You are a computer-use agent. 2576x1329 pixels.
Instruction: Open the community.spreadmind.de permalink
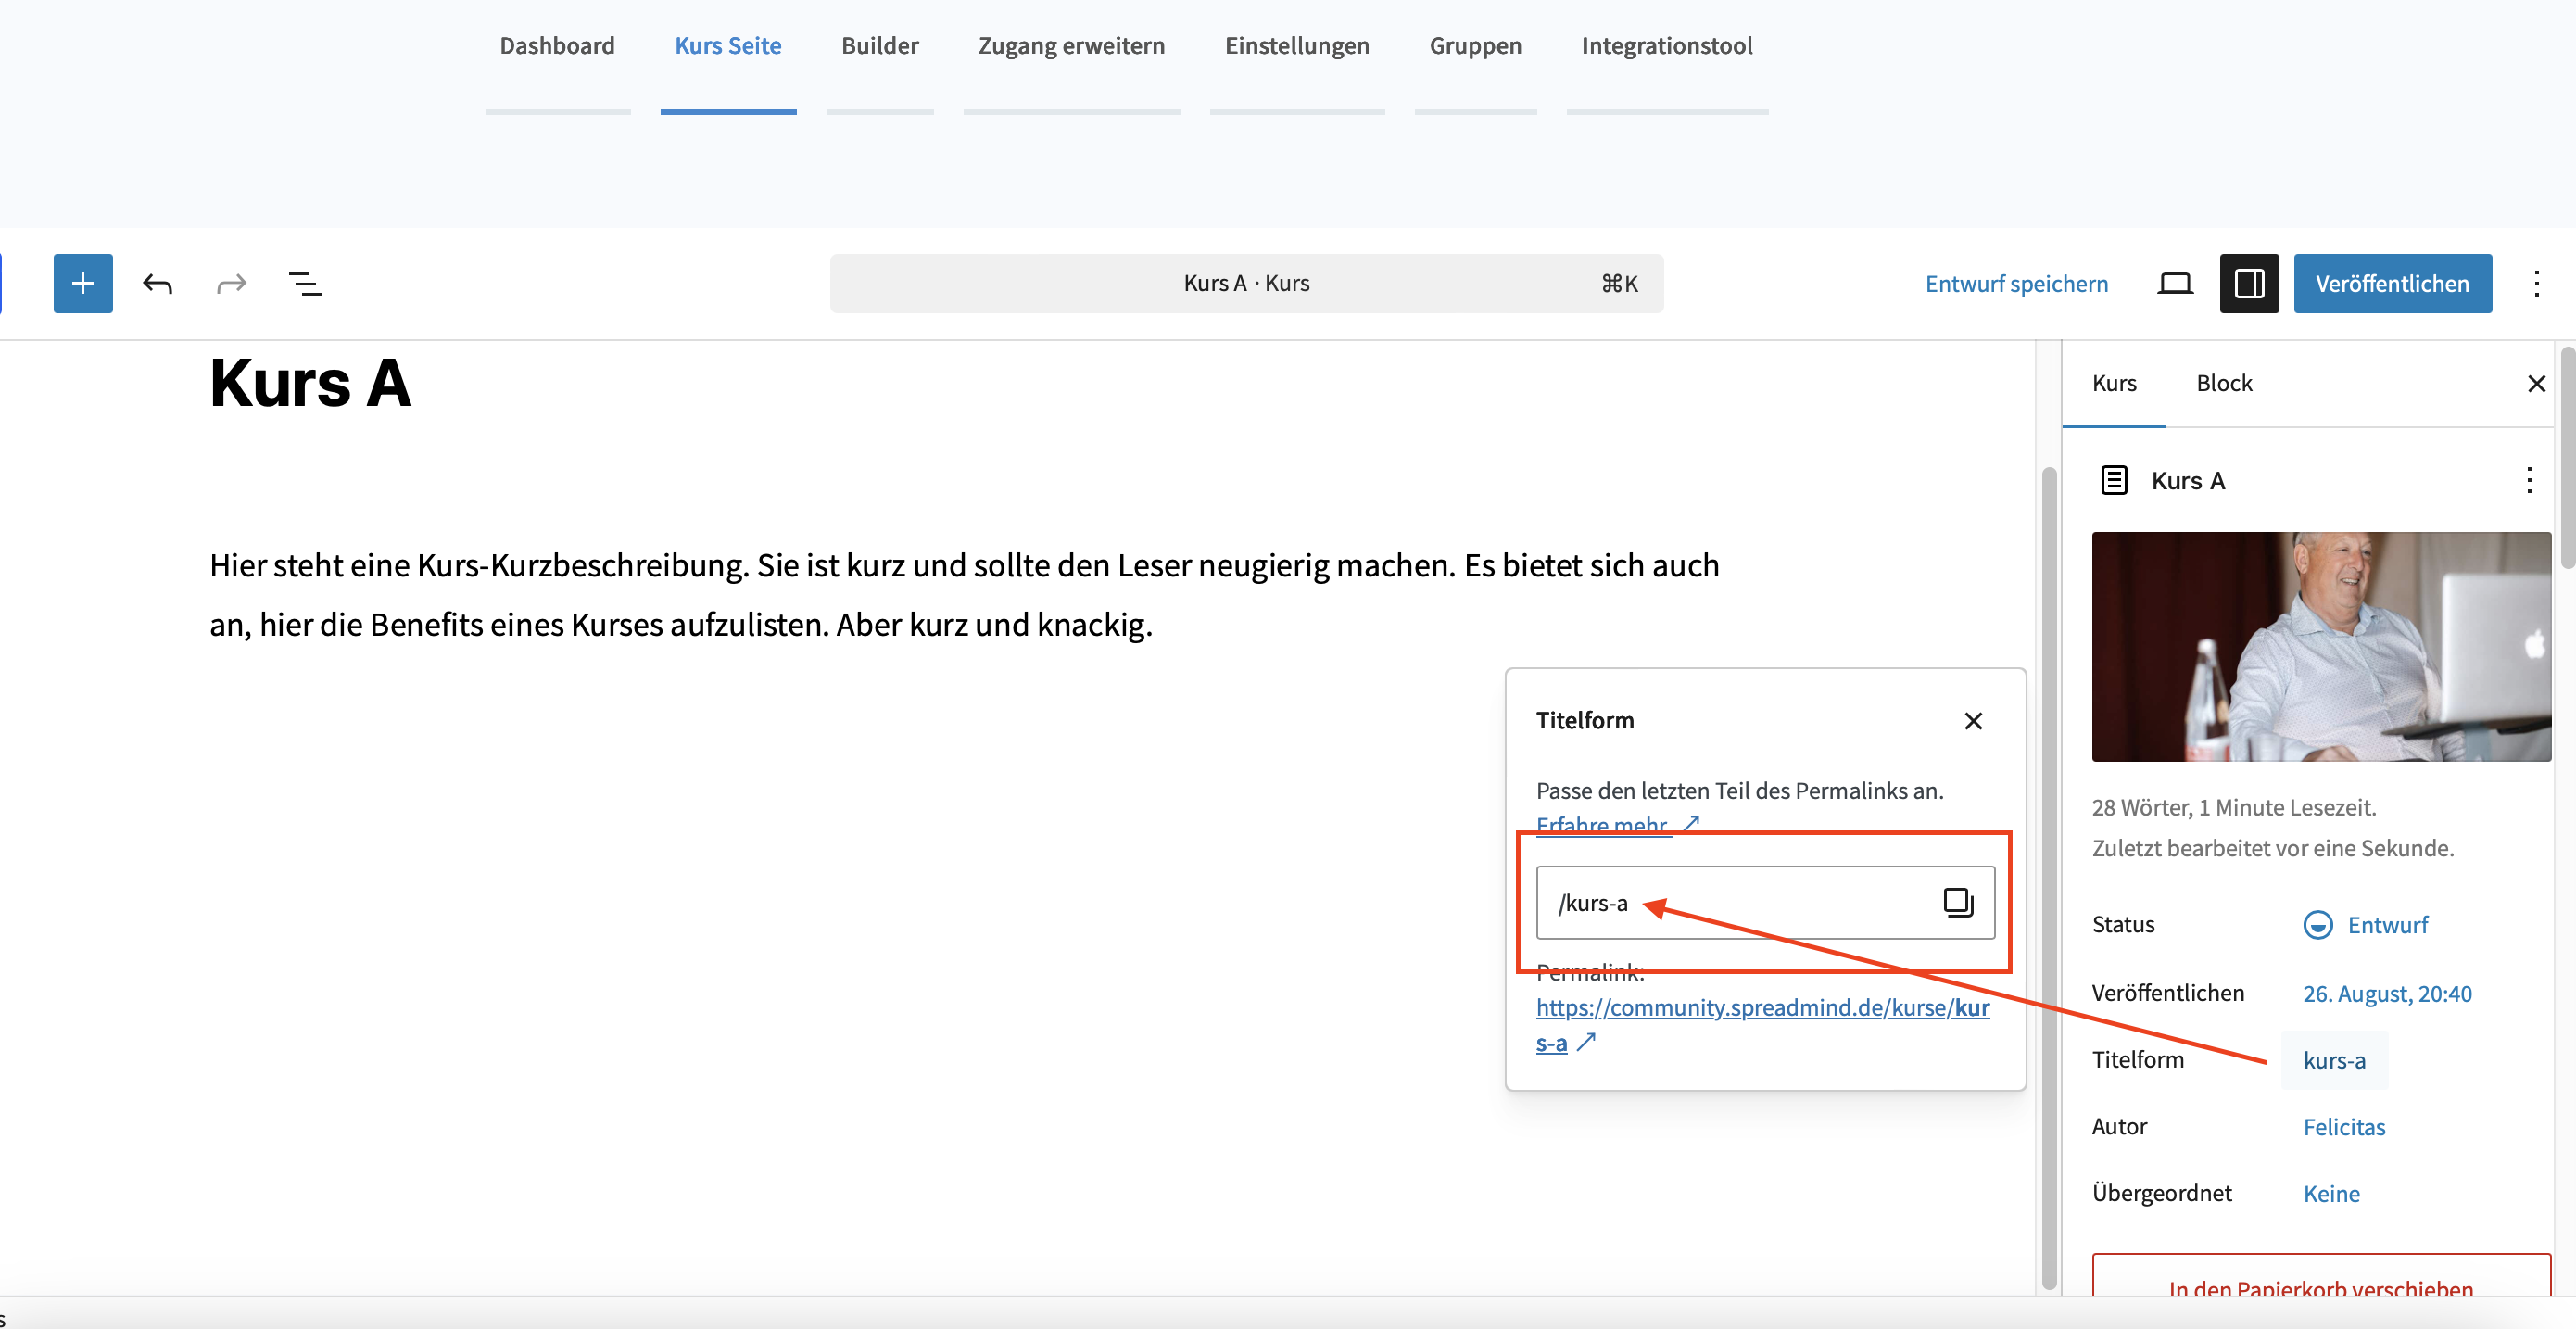pyautogui.click(x=1761, y=1008)
